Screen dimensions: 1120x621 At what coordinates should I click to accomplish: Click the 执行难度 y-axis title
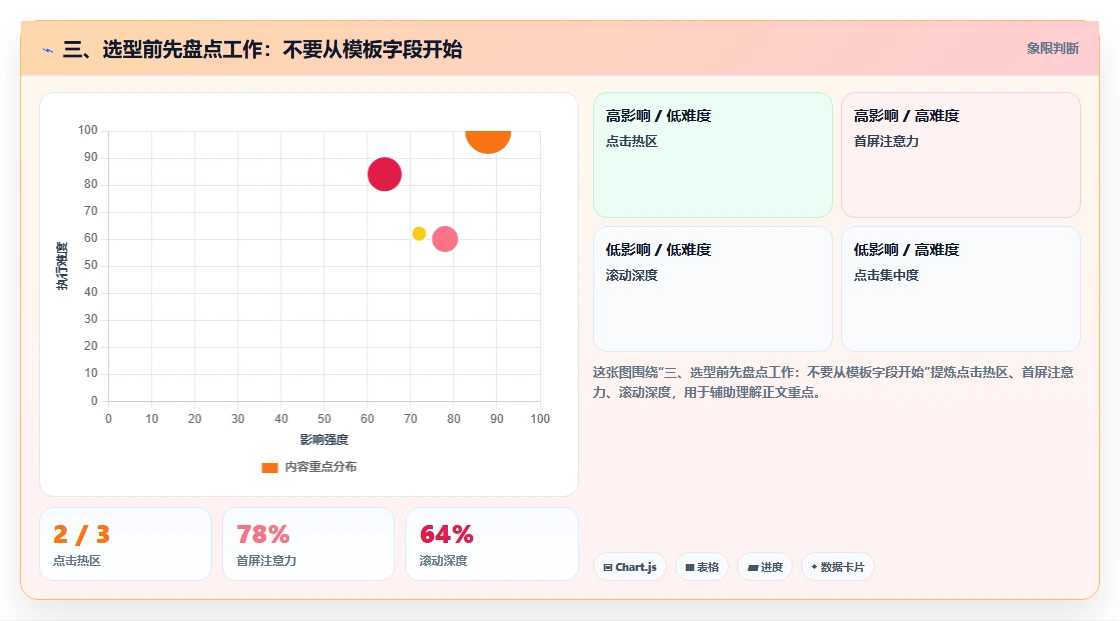pyautogui.click(x=62, y=266)
